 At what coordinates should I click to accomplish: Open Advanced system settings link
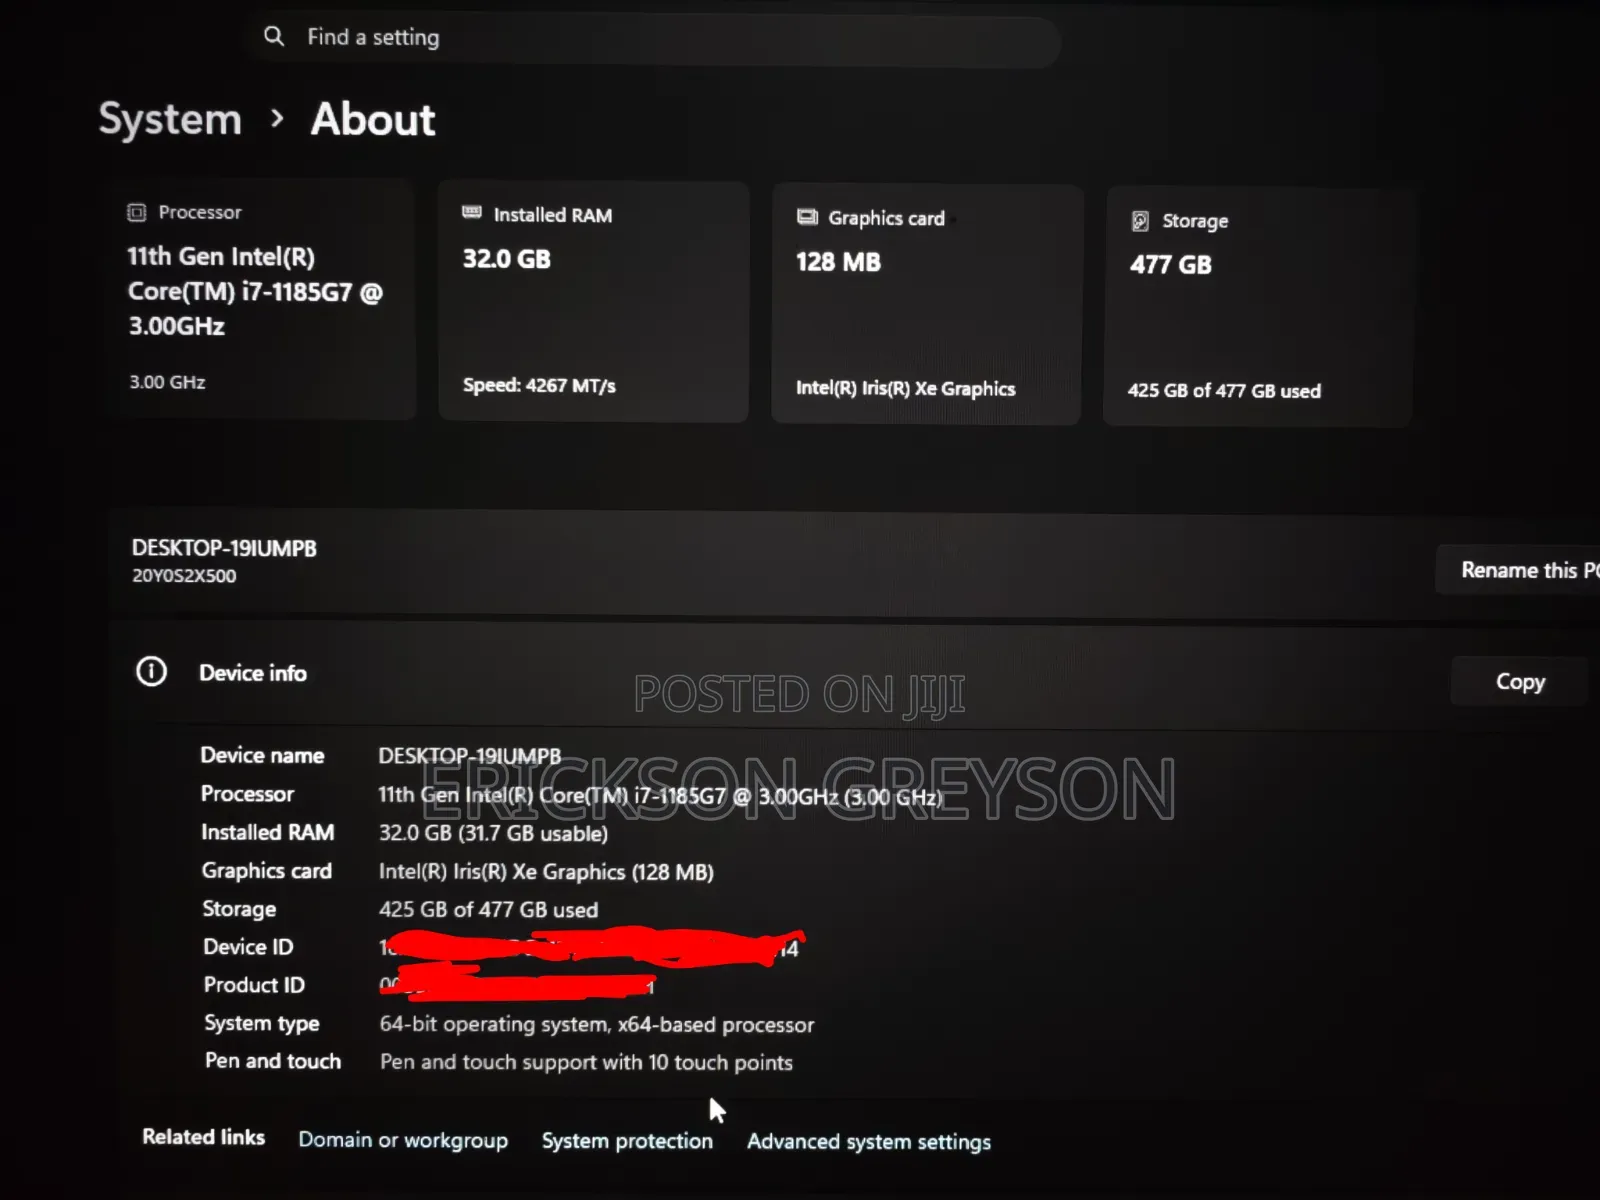(x=869, y=1142)
